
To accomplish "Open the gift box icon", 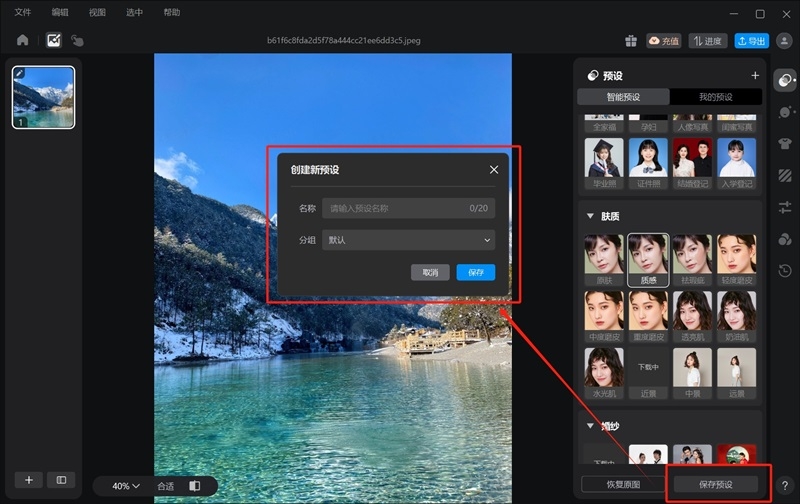I will [x=631, y=41].
